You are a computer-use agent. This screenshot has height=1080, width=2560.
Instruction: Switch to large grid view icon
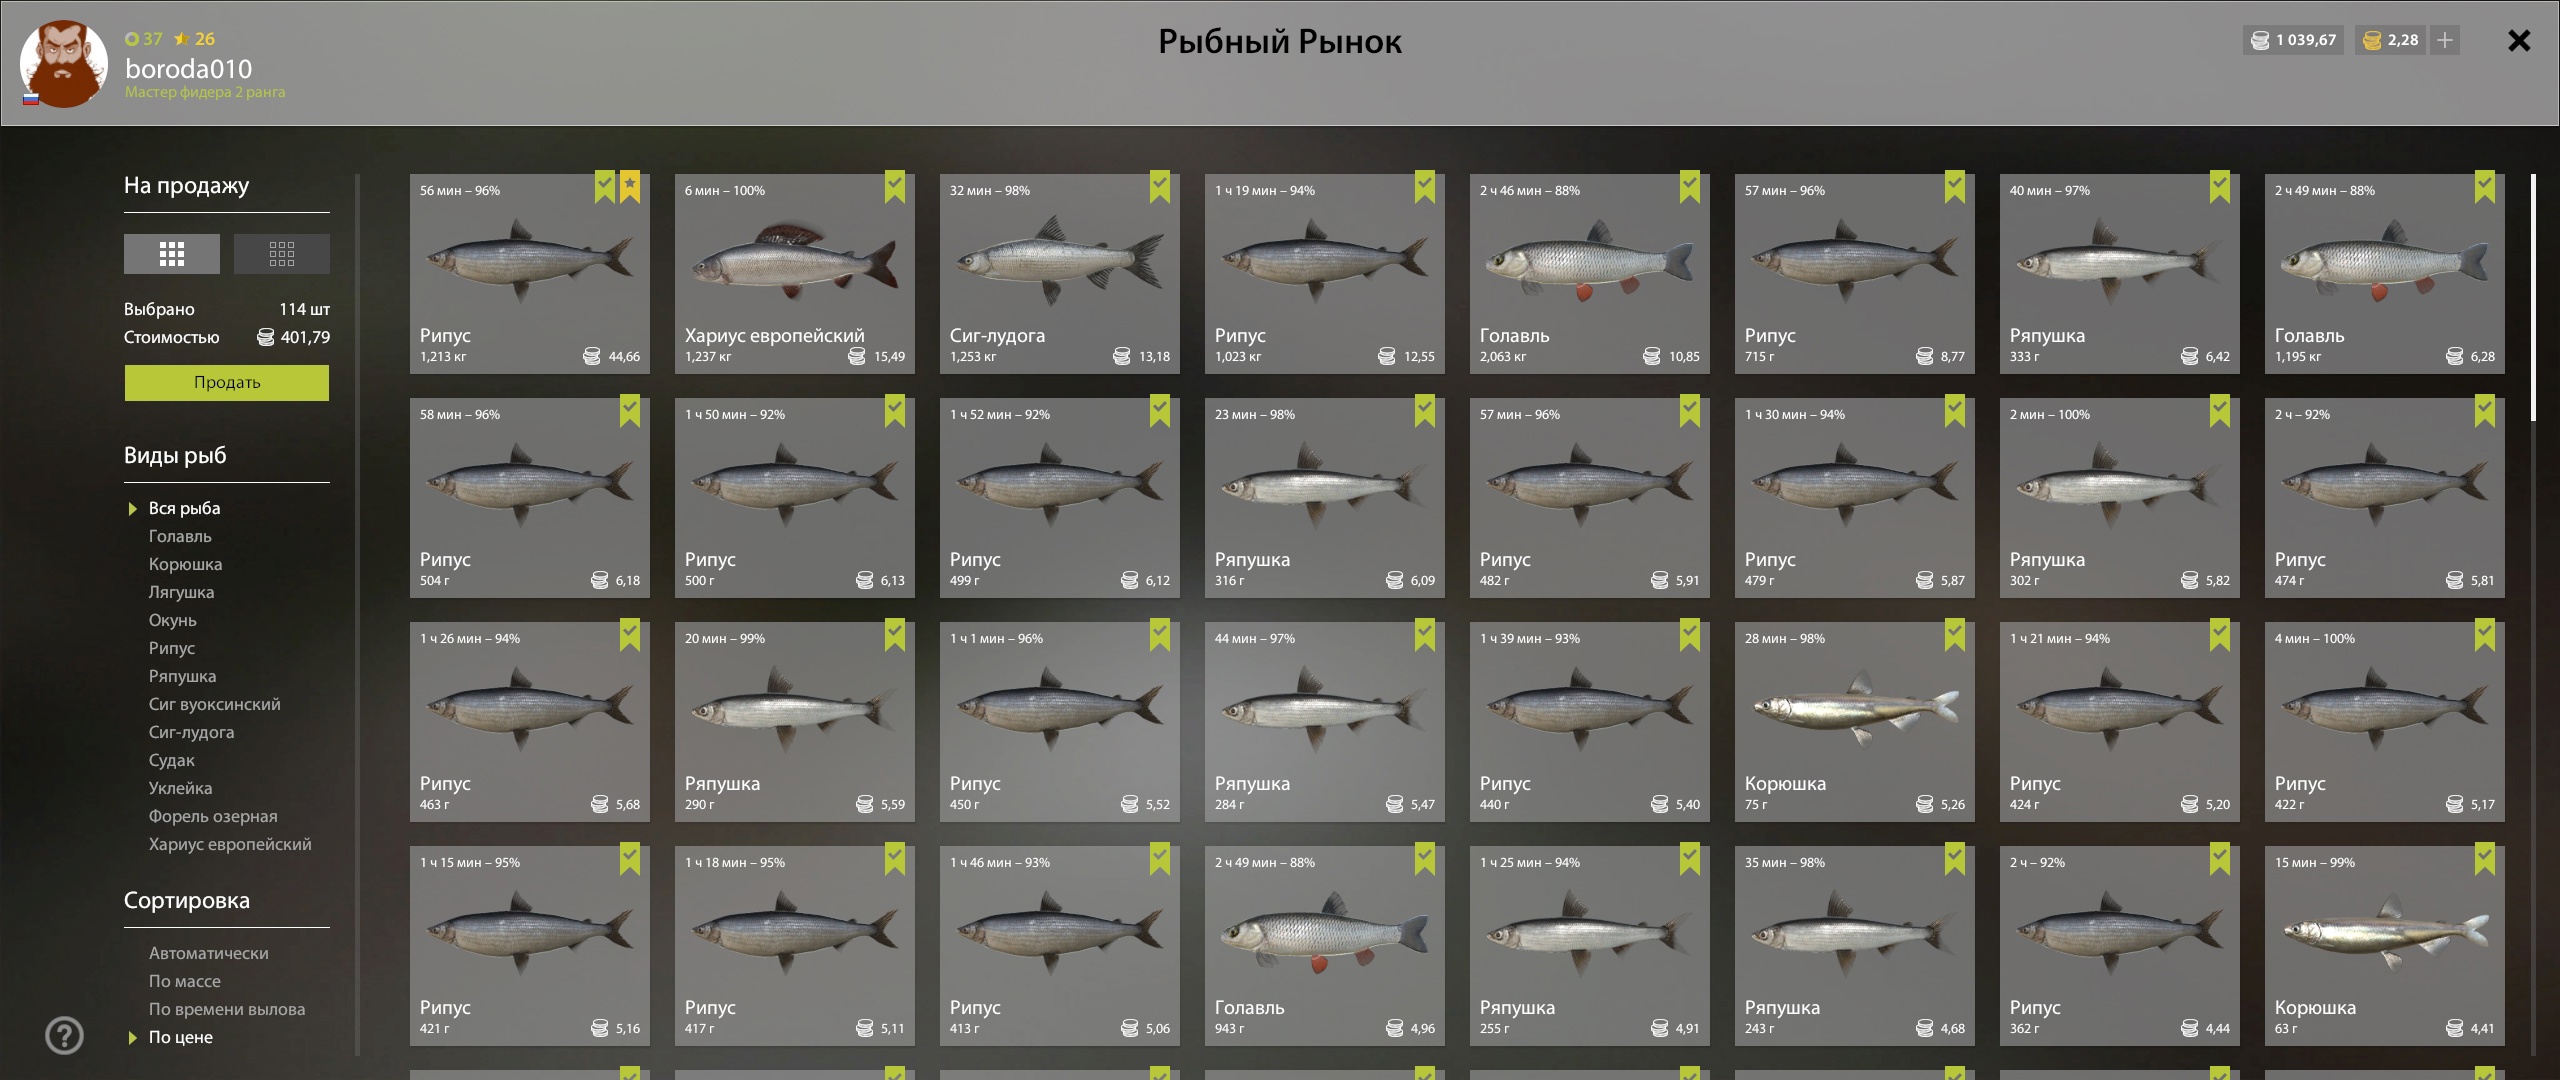(172, 254)
